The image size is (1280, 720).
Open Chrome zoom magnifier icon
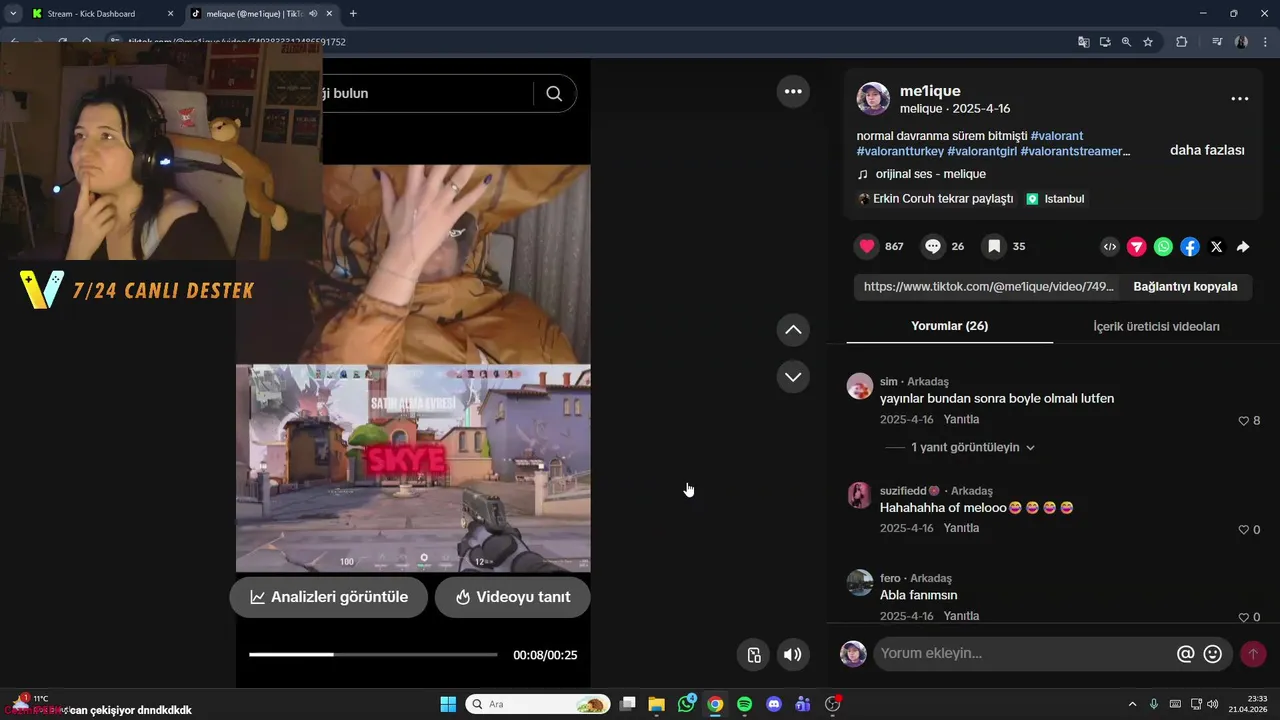(1126, 42)
